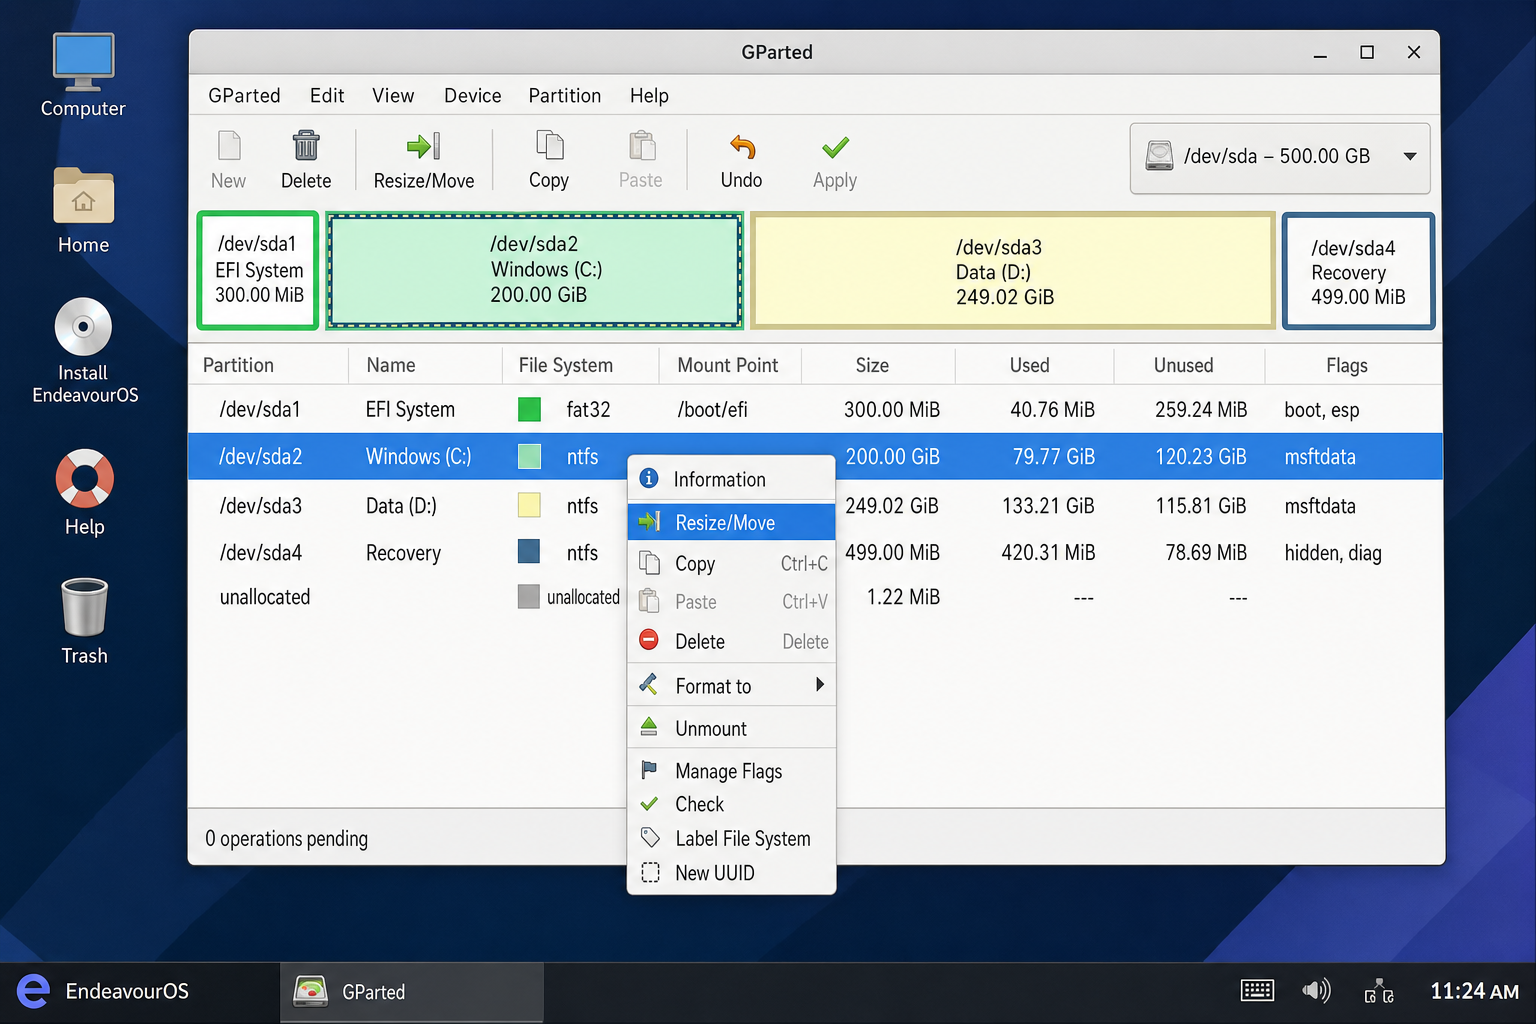Image resolution: width=1536 pixels, height=1024 pixels.
Task: Expand the Format to submenu
Action: click(731, 686)
